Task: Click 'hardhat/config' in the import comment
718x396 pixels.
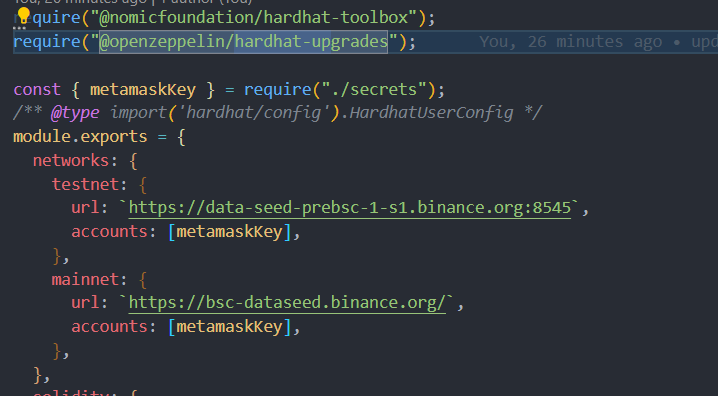Action: coord(254,113)
